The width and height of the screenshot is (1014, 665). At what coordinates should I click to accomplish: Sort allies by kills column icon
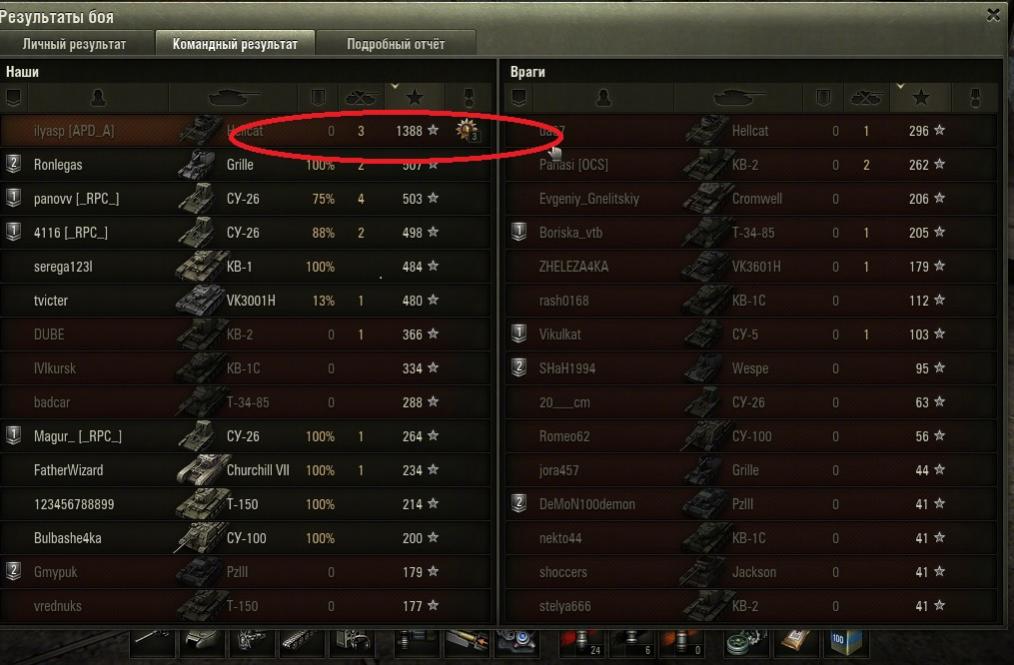click(361, 98)
